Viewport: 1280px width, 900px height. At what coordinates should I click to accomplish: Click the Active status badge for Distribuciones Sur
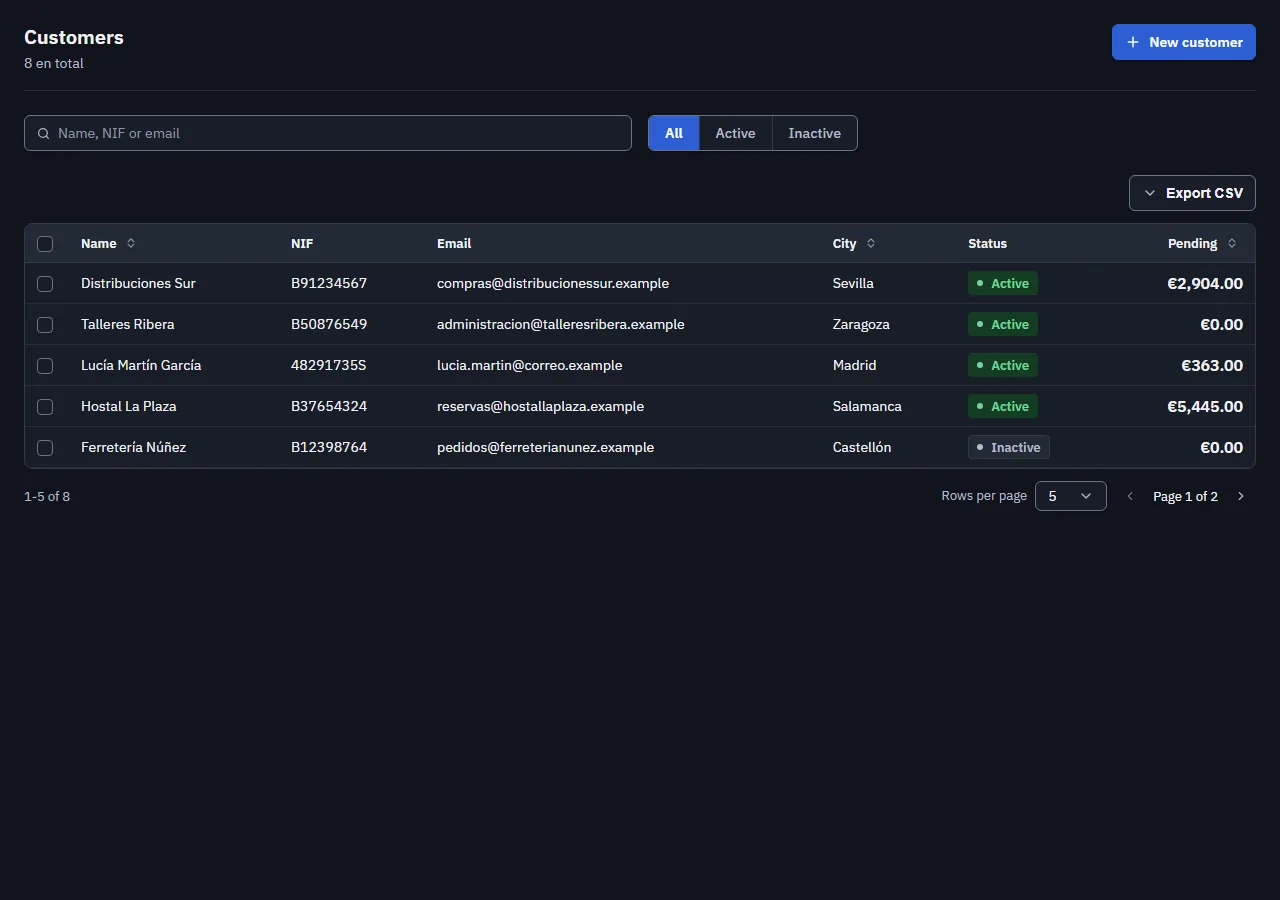(1003, 284)
